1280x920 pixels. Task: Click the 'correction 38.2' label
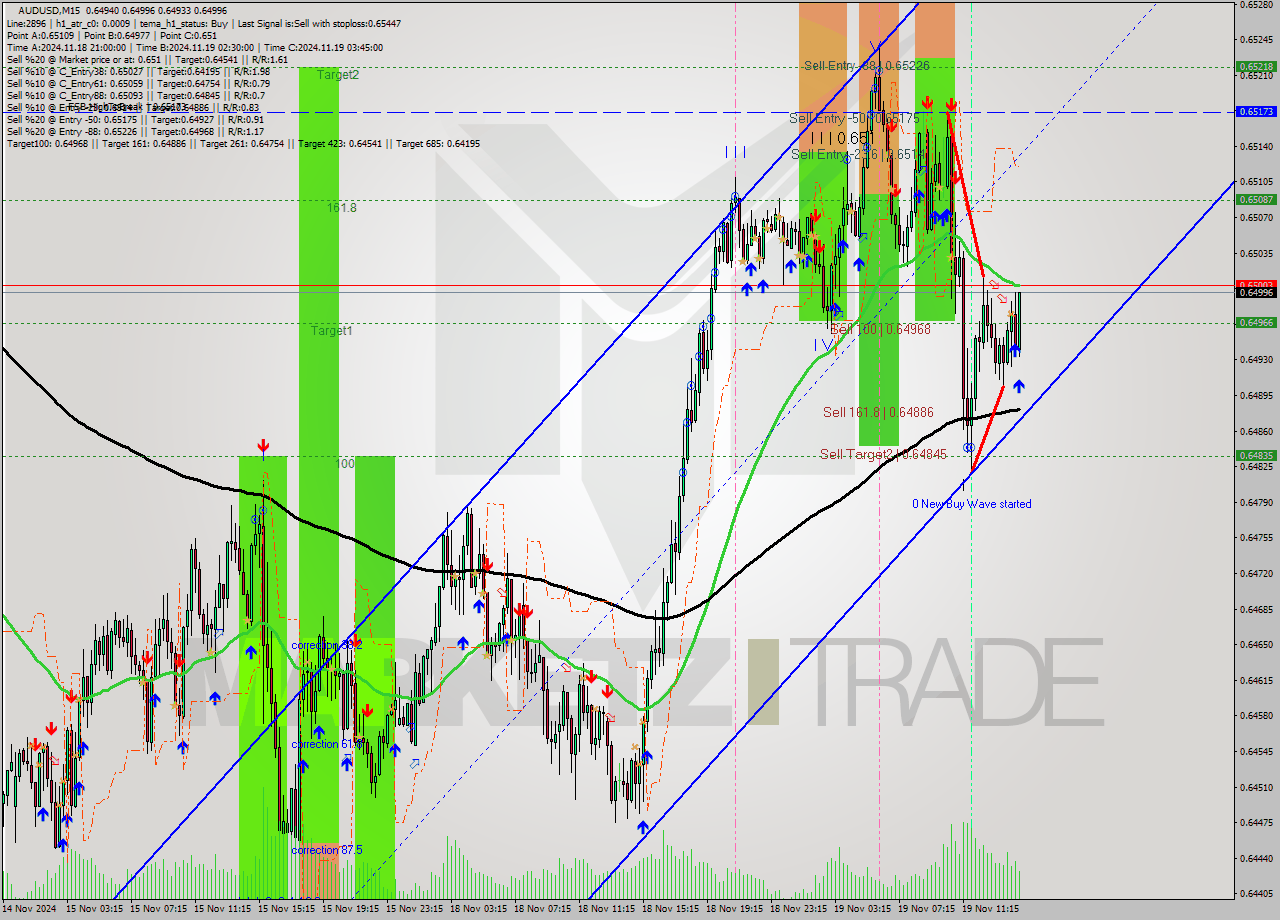point(327,646)
